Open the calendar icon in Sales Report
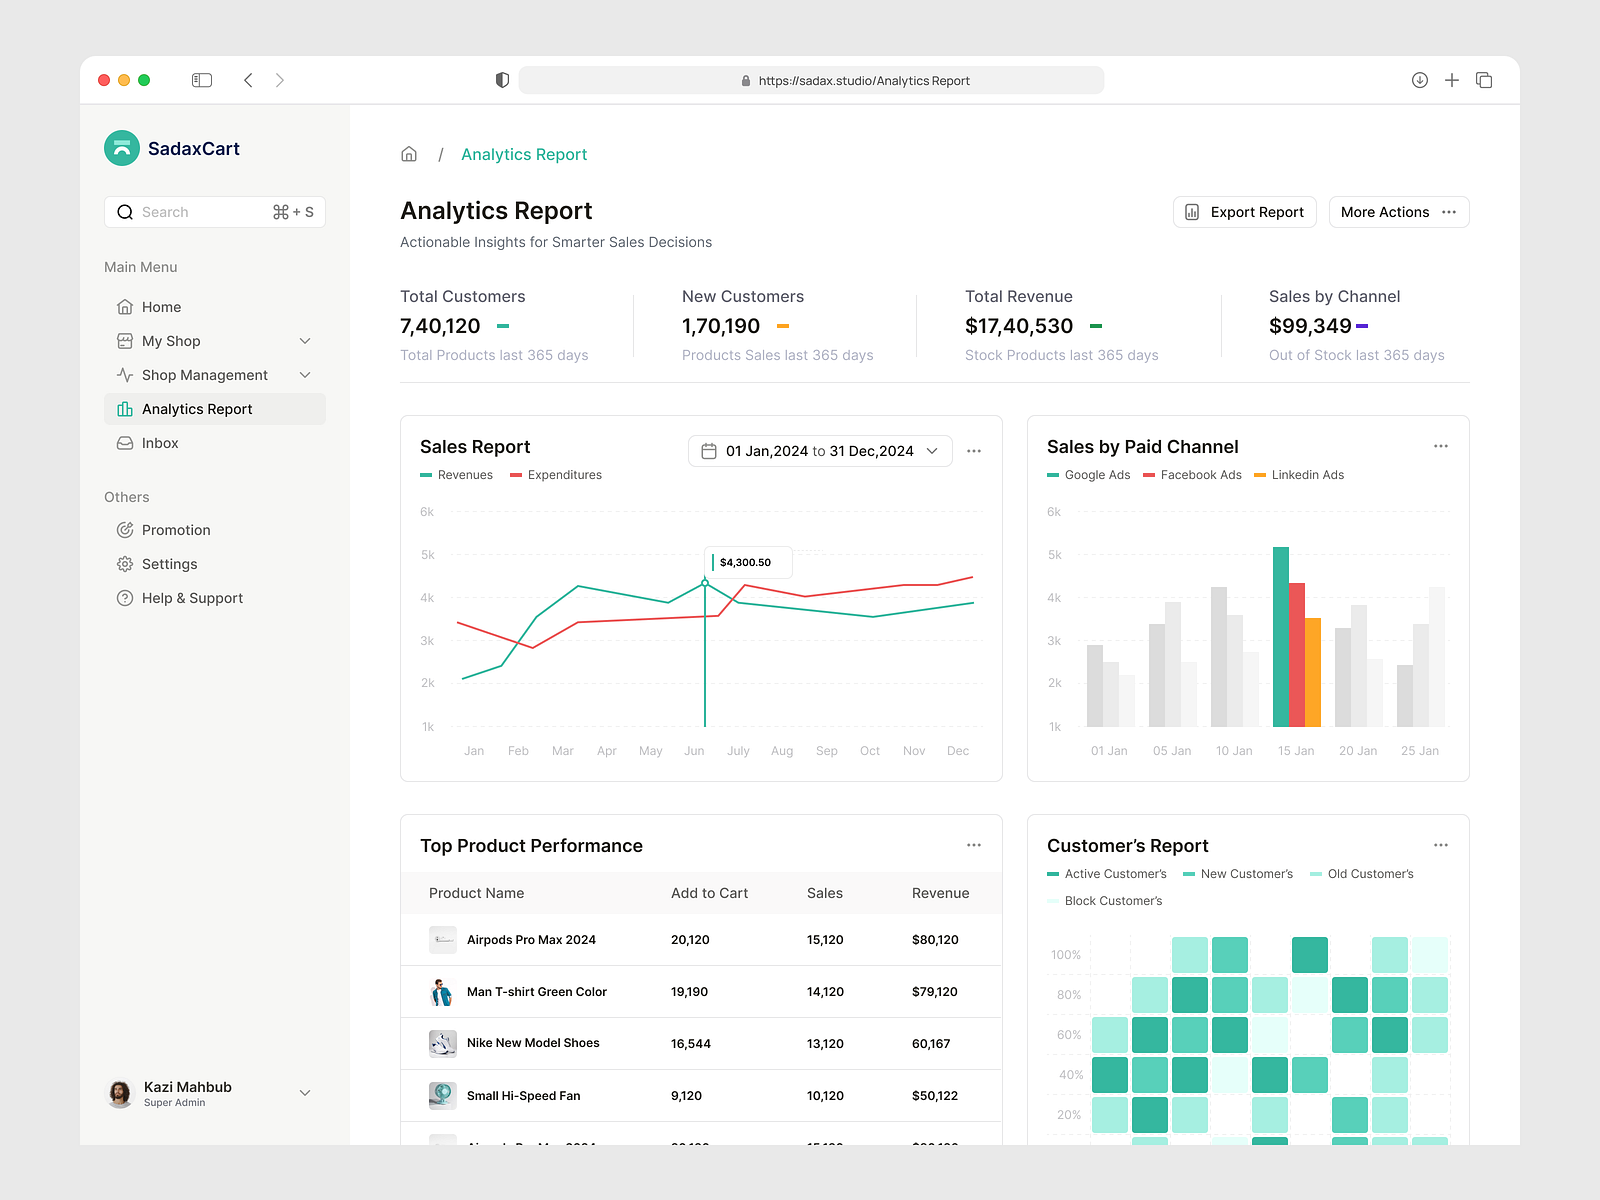 [x=710, y=451]
